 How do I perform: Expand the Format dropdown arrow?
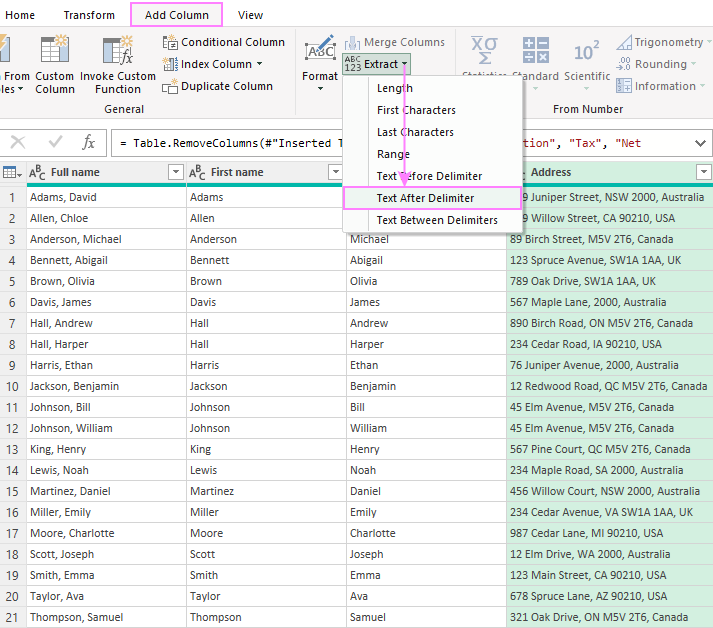(x=321, y=89)
